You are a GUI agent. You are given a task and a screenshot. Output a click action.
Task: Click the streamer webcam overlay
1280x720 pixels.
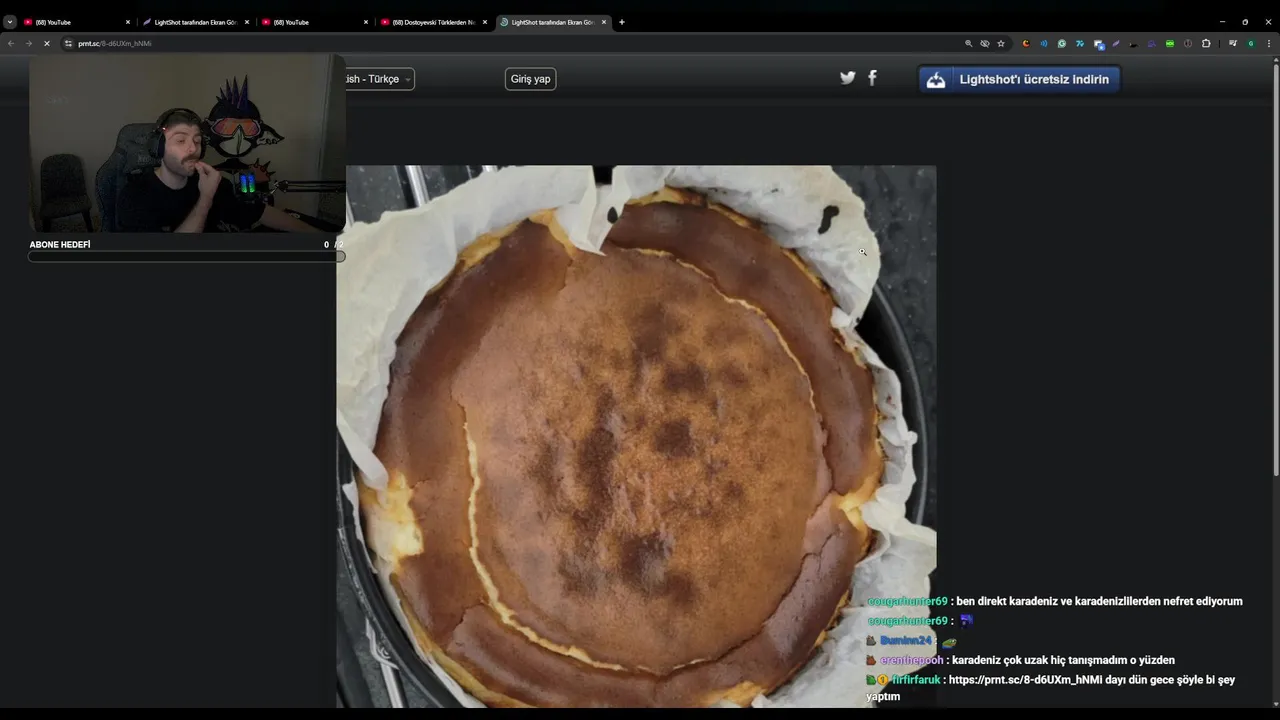187,143
